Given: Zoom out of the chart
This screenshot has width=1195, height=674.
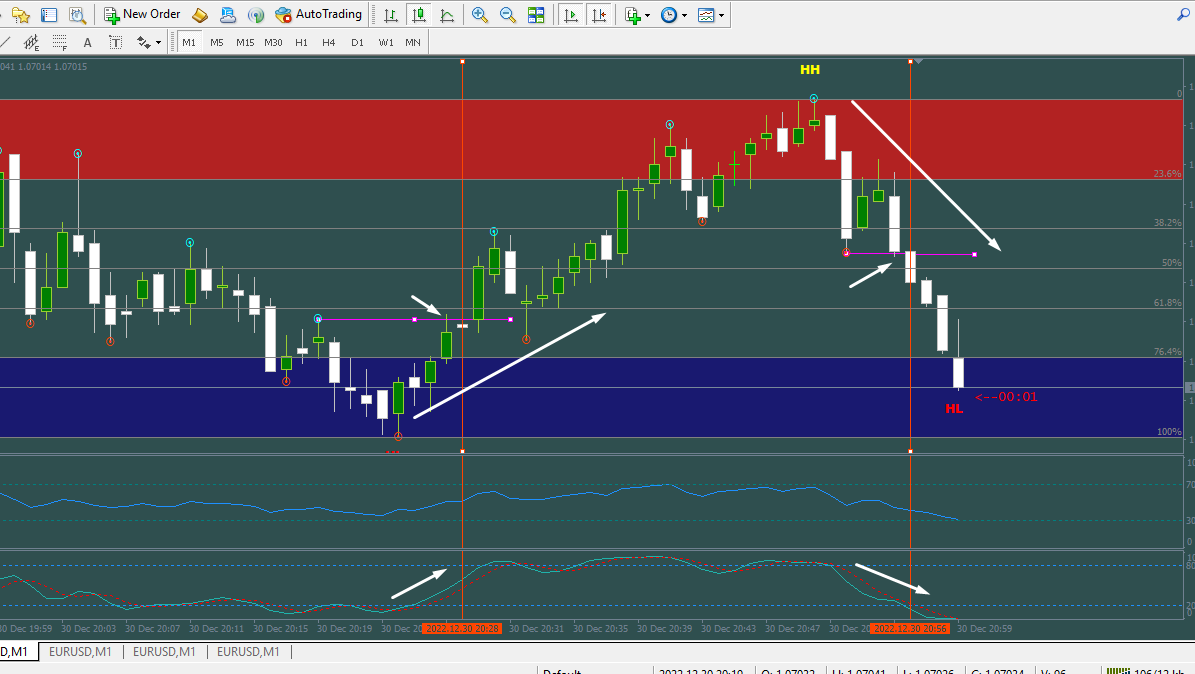Looking at the screenshot, I should point(508,14).
